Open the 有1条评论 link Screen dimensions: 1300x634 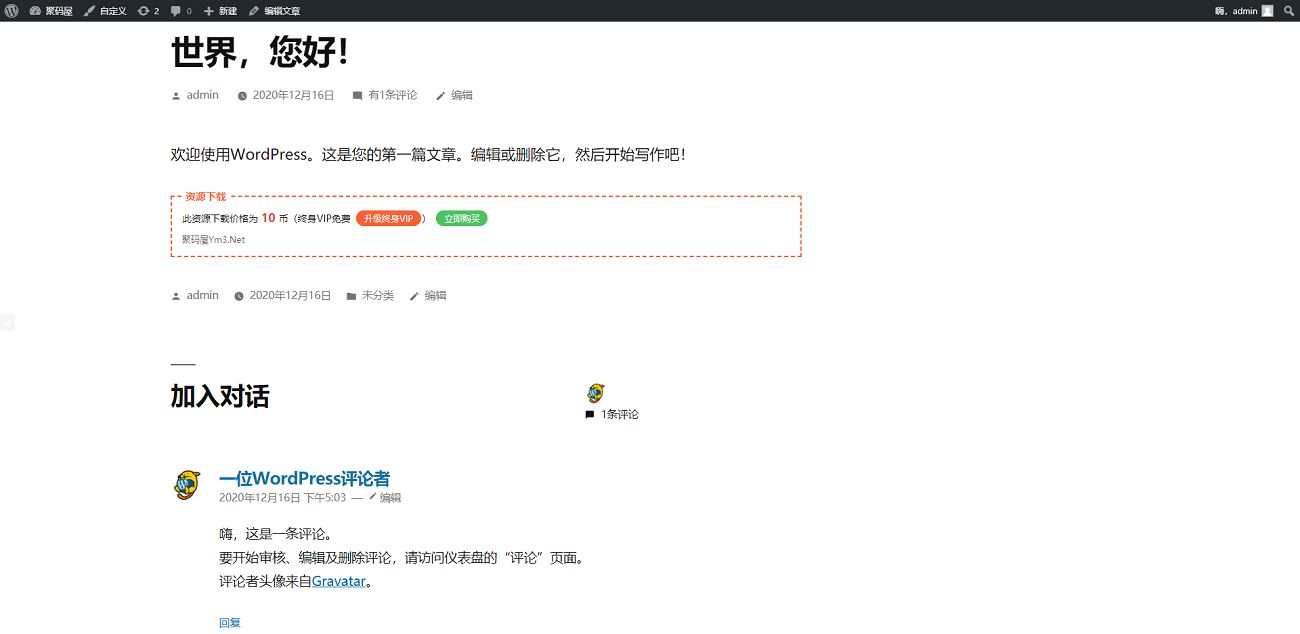point(393,96)
